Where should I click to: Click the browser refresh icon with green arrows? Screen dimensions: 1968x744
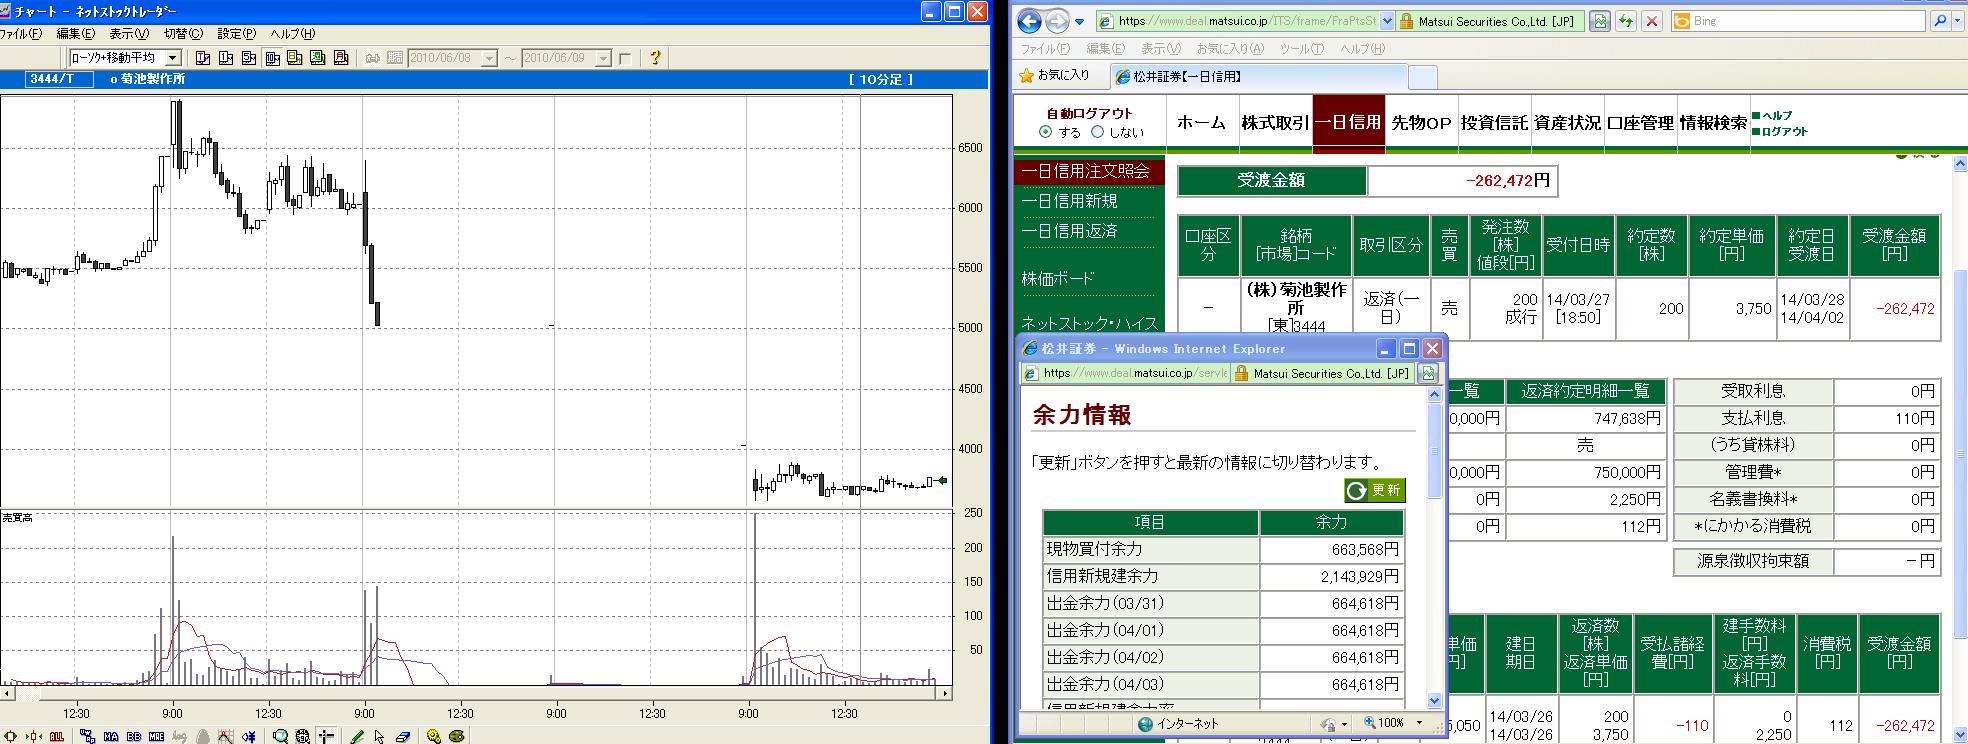[1627, 21]
